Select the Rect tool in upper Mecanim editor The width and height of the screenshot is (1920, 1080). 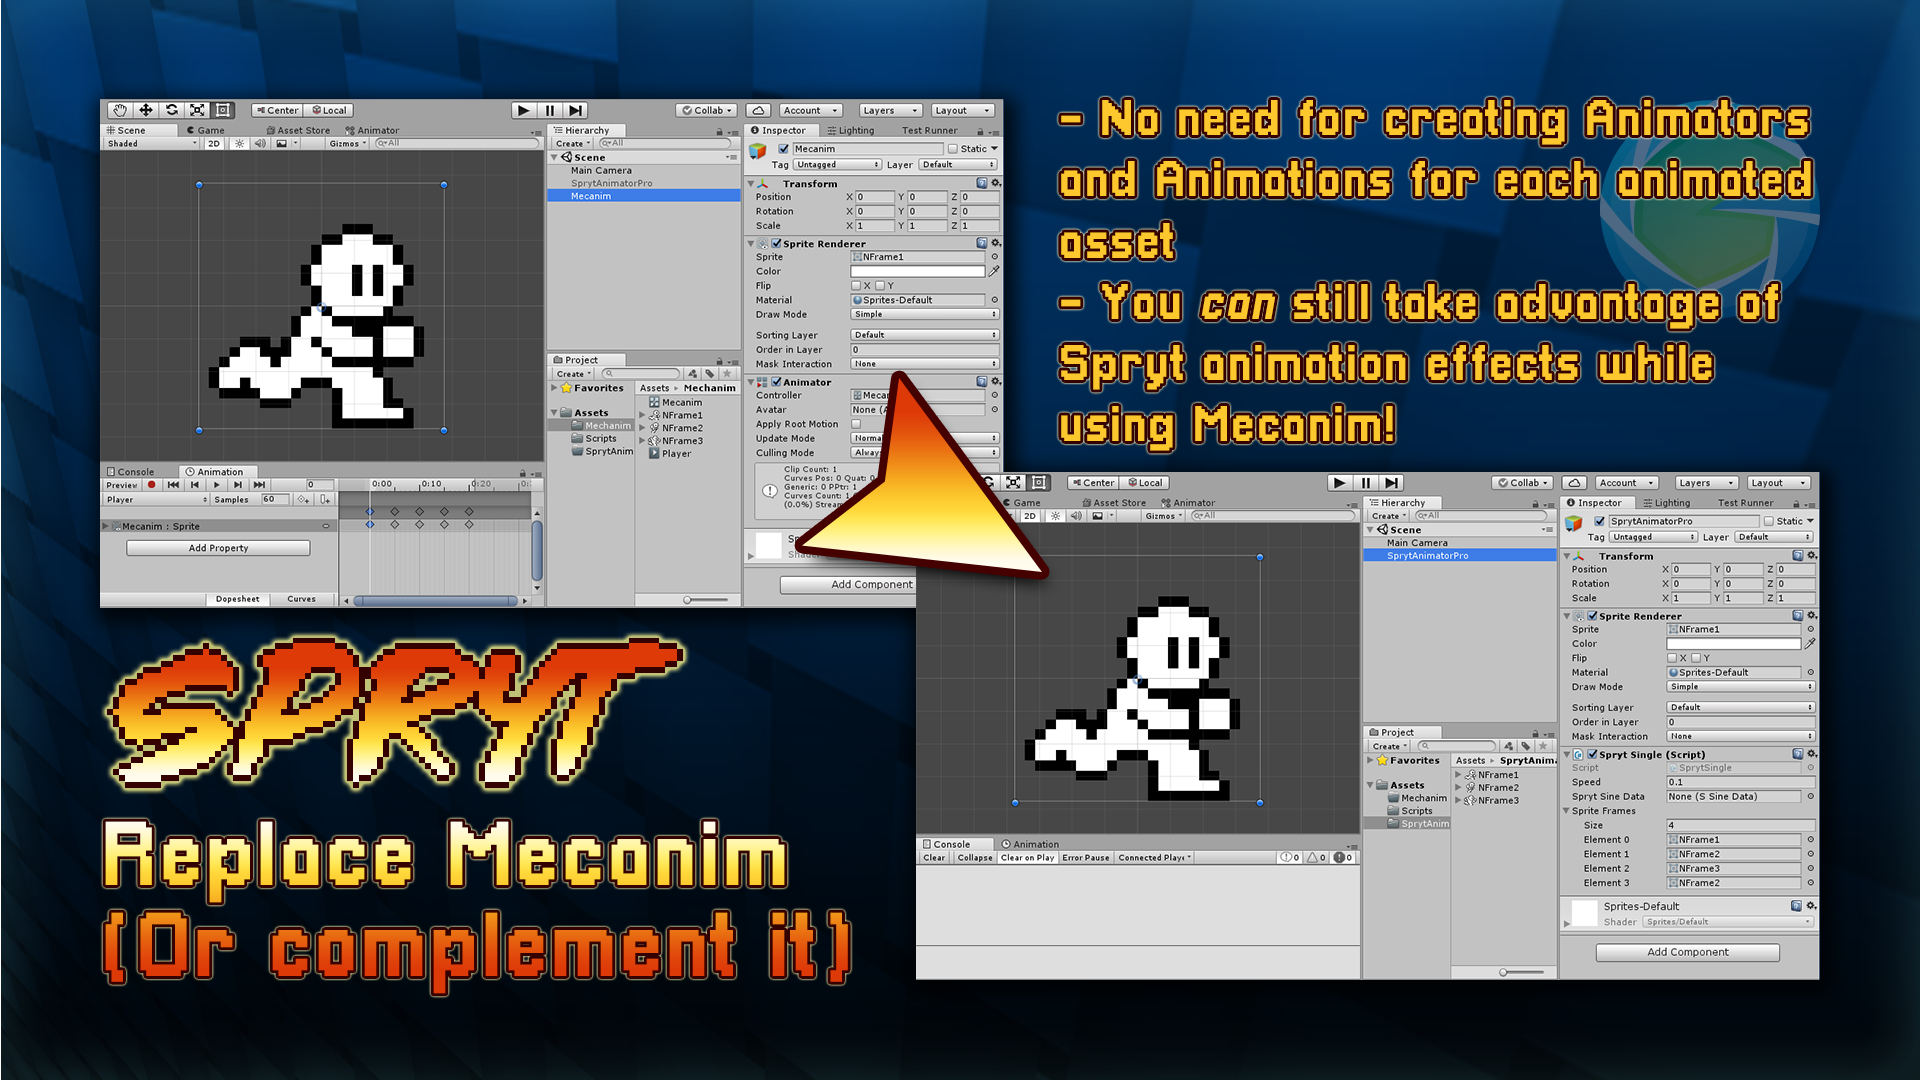[224, 110]
